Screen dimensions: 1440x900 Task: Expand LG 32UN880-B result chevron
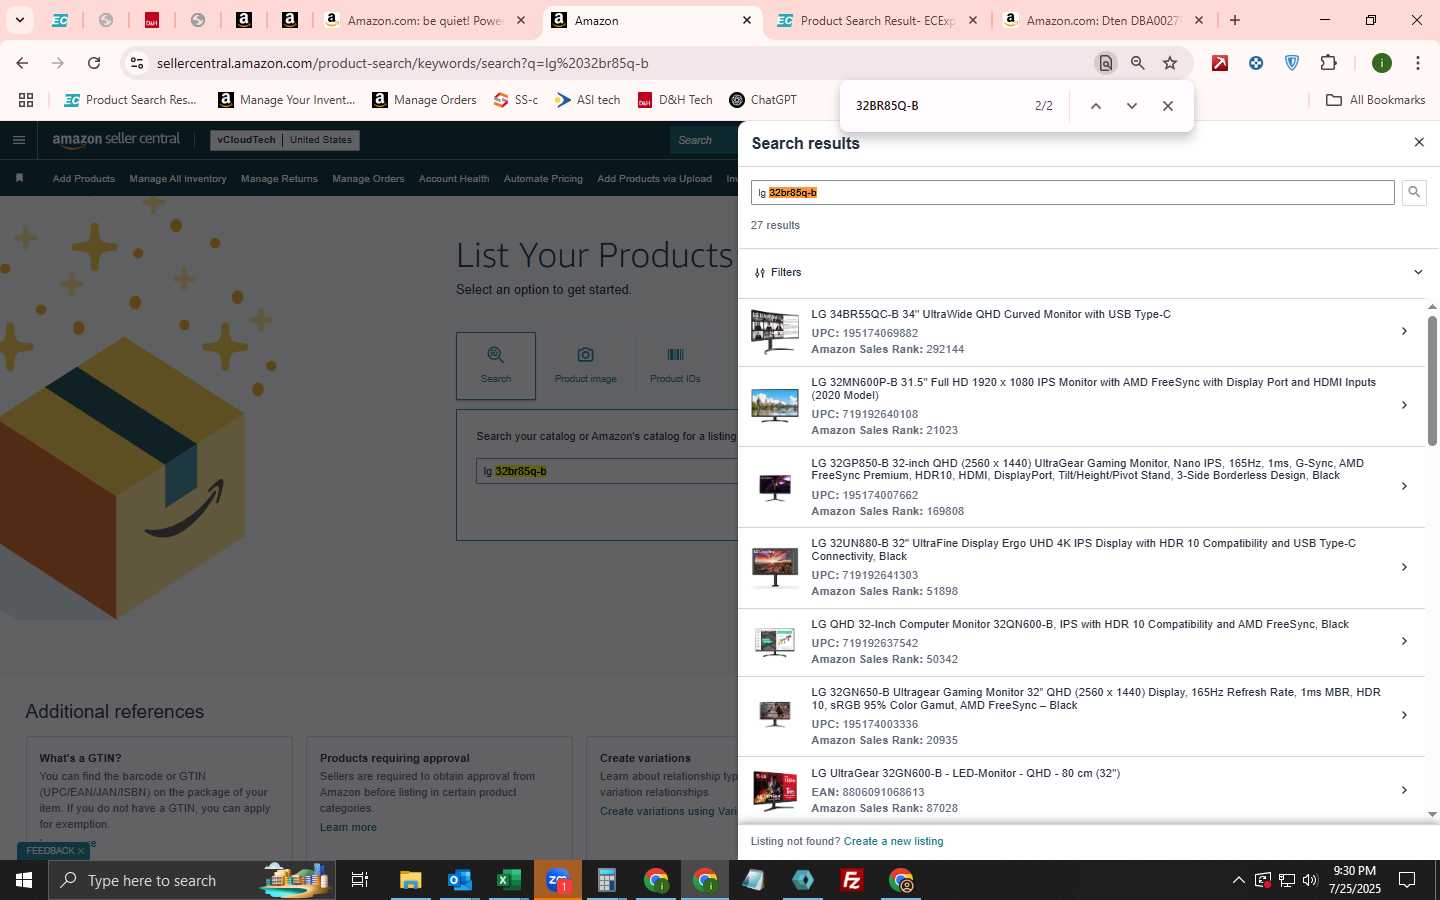click(1403, 567)
